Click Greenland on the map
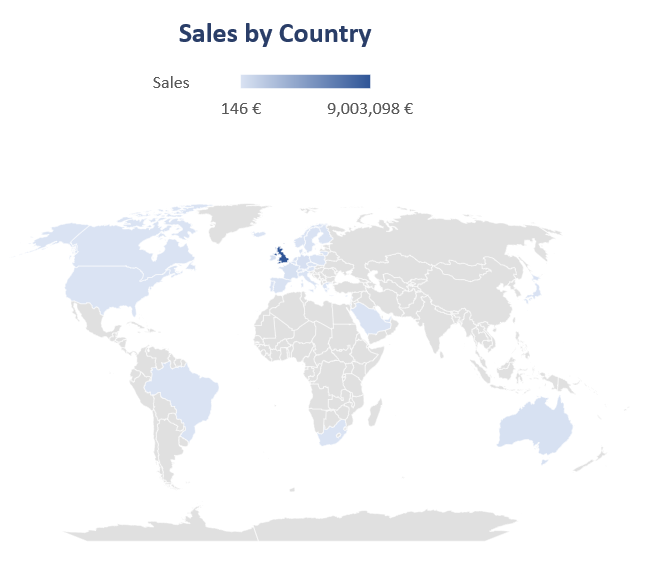This screenshot has width=649, height=574. [232, 219]
